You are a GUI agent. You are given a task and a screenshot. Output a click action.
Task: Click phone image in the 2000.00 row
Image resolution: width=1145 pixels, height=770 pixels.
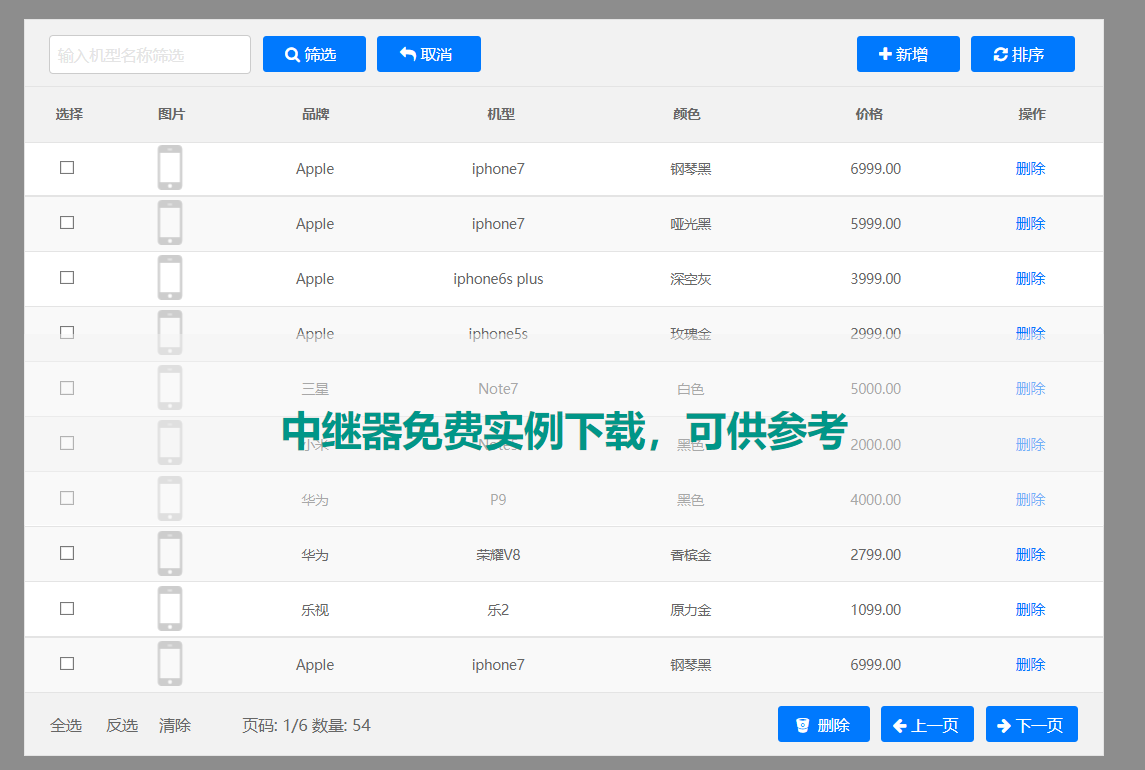pyautogui.click(x=170, y=443)
